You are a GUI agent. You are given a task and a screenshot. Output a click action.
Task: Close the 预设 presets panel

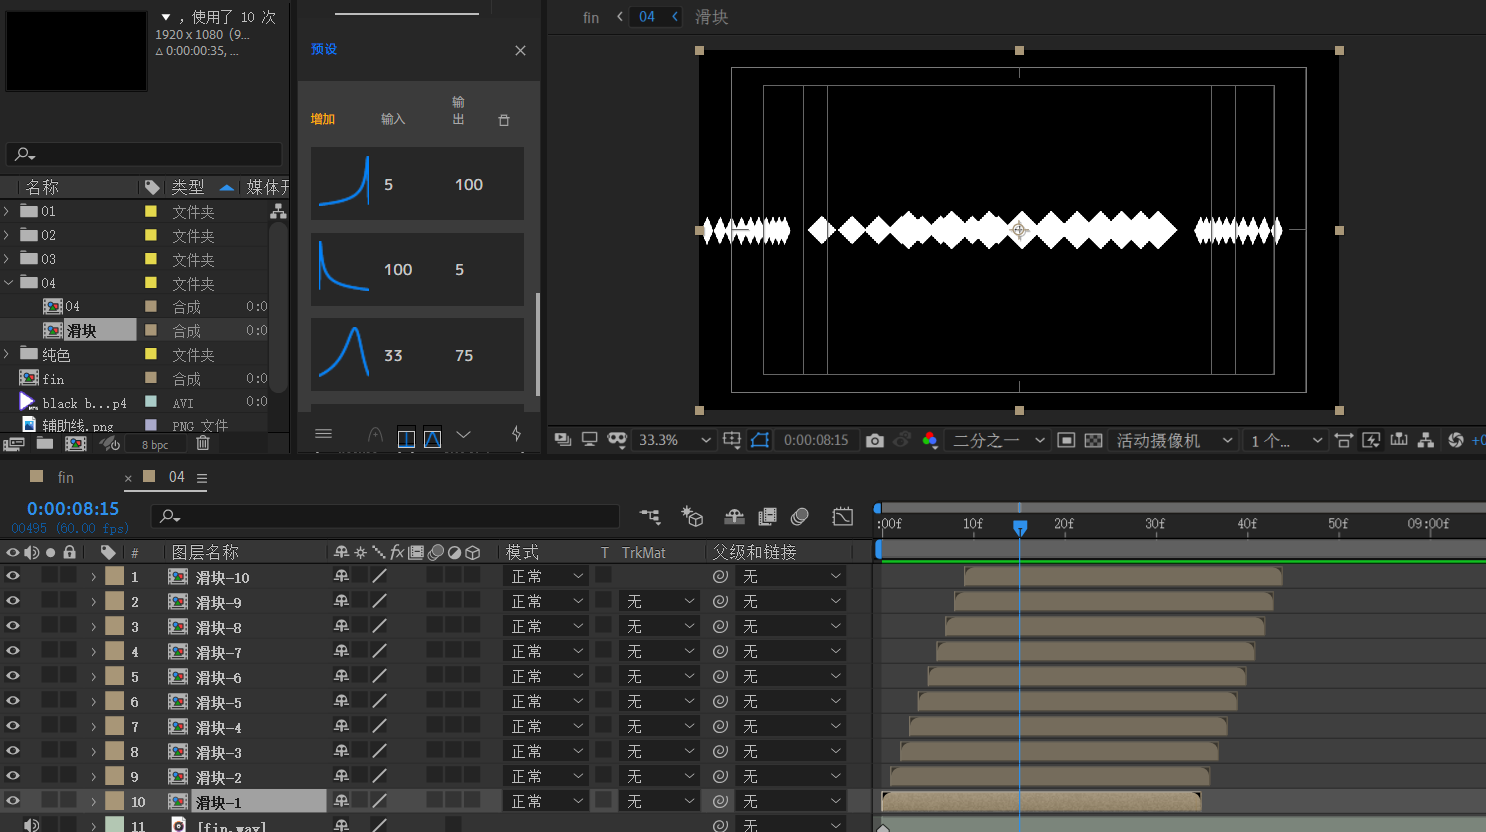tap(520, 50)
